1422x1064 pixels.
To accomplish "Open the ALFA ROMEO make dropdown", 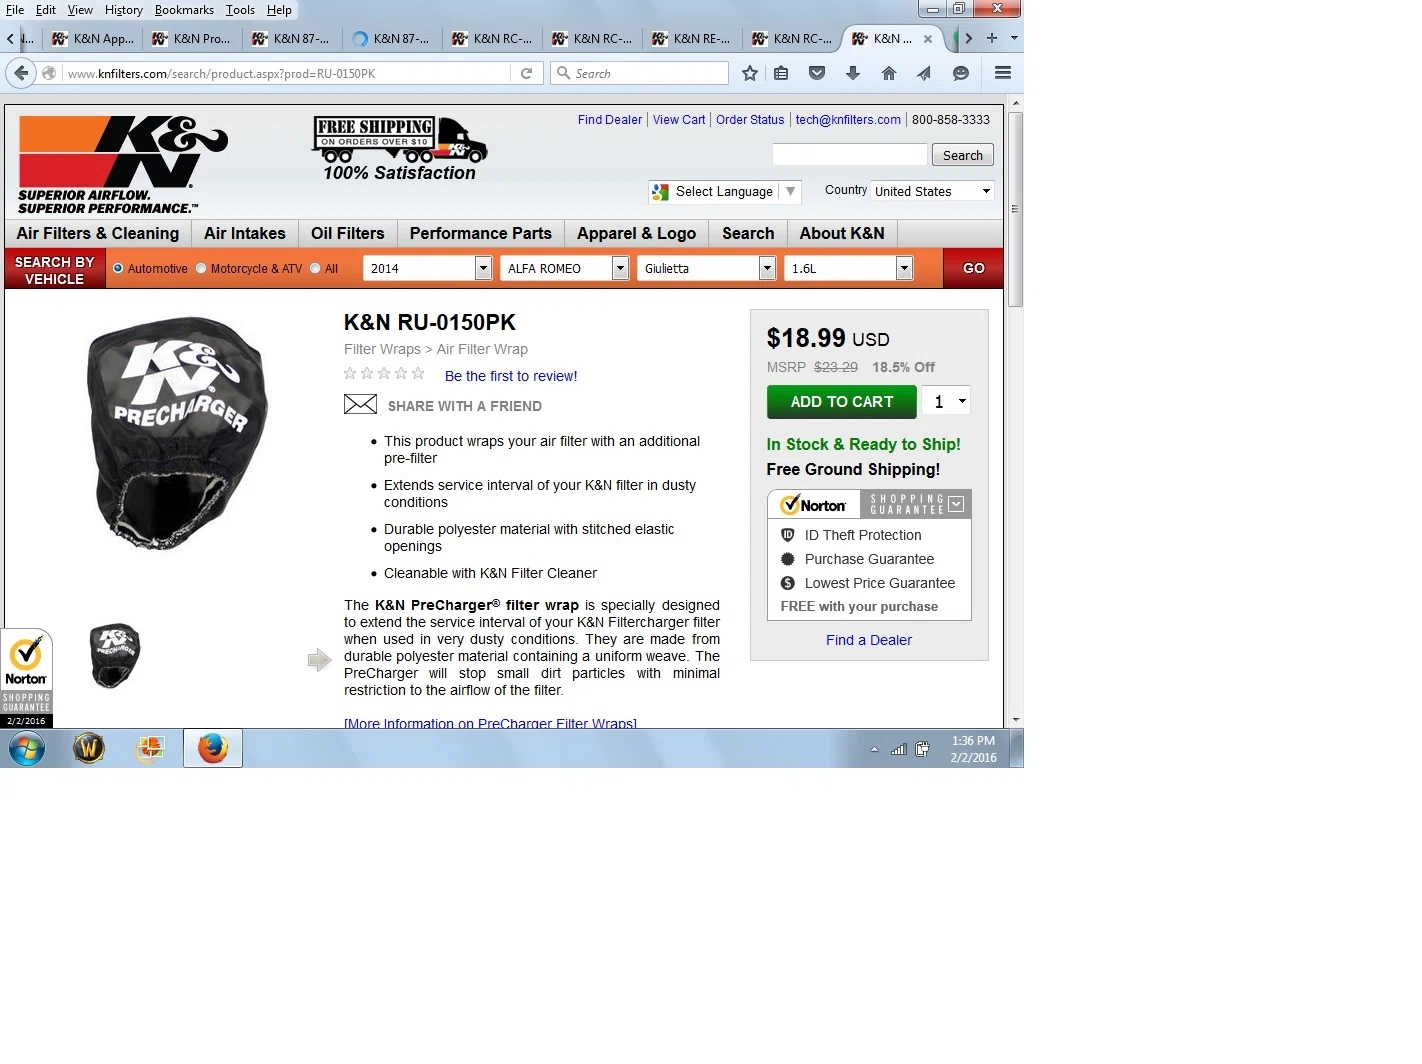I will click(x=564, y=268).
